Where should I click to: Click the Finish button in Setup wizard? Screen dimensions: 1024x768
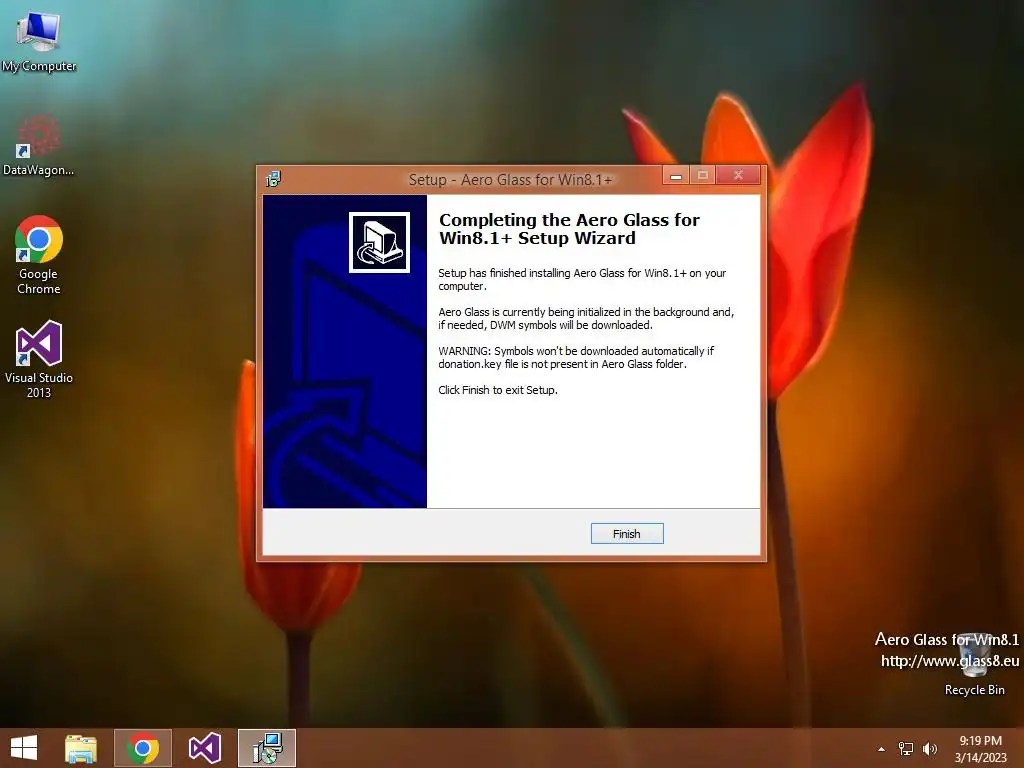tap(627, 534)
